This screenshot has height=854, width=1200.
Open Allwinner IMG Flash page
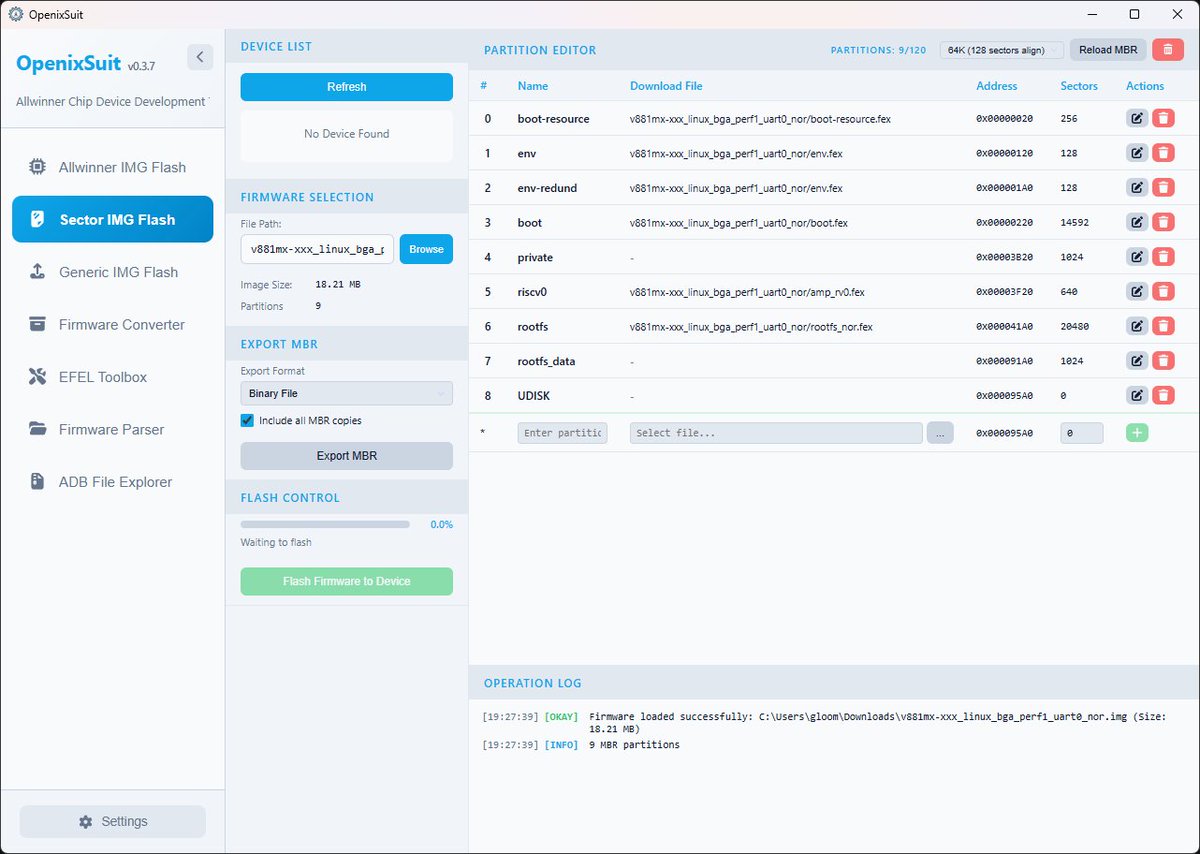point(112,167)
